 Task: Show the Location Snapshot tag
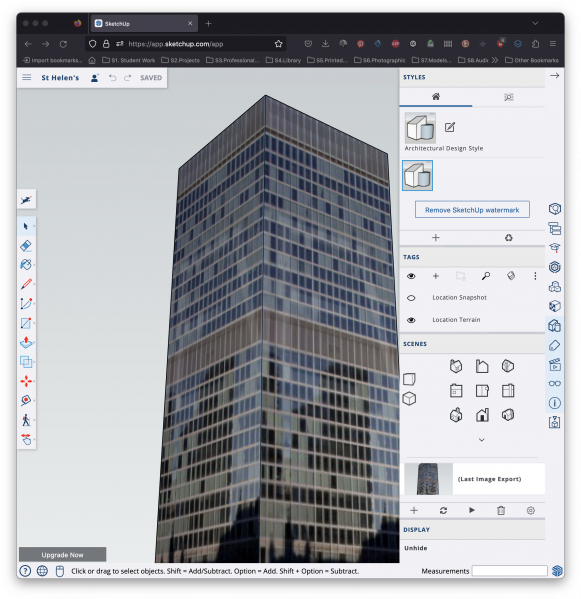(411, 298)
